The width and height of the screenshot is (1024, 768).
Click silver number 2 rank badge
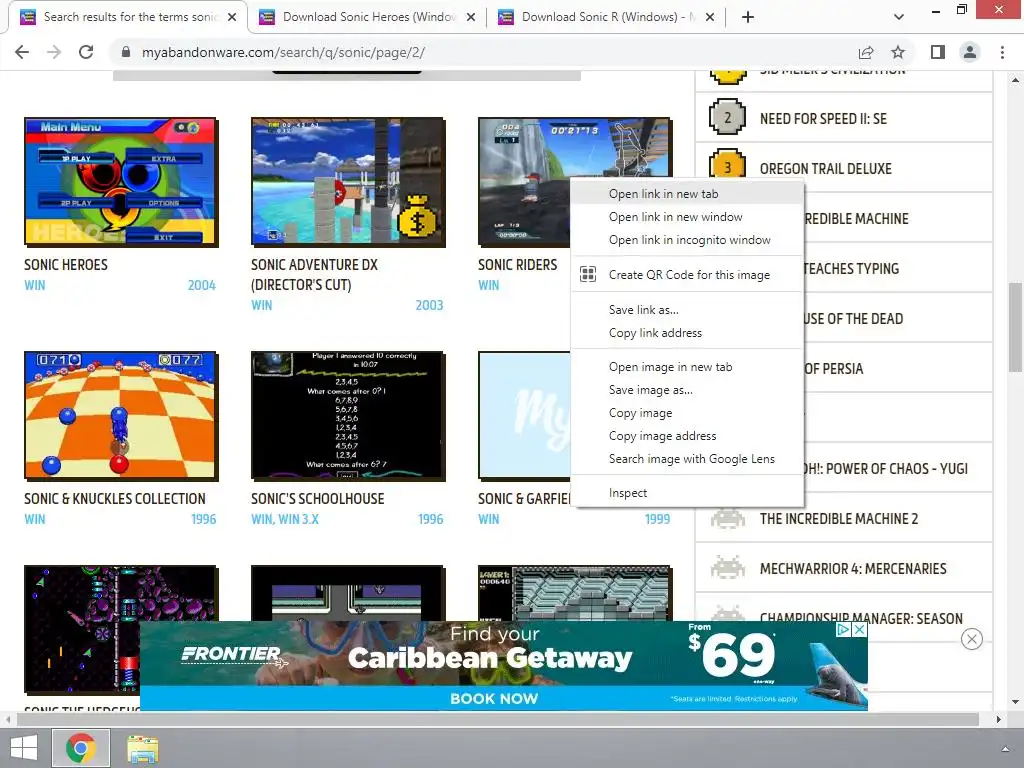pyautogui.click(x=728, y=118)
